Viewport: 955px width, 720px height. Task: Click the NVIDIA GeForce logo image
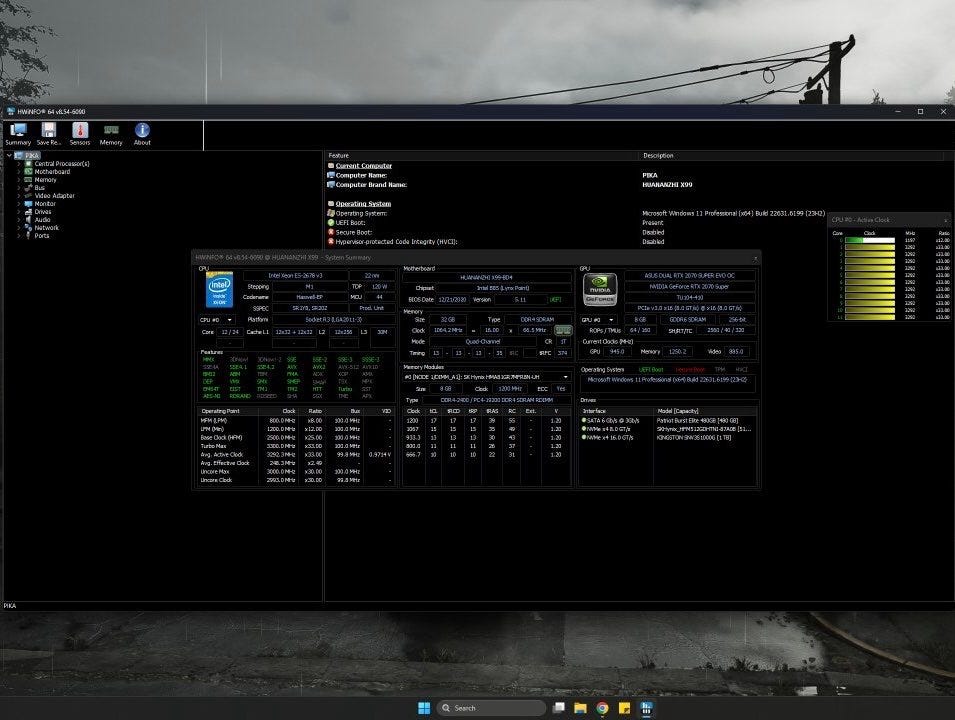pyautogui.click(x=600, y=289)
